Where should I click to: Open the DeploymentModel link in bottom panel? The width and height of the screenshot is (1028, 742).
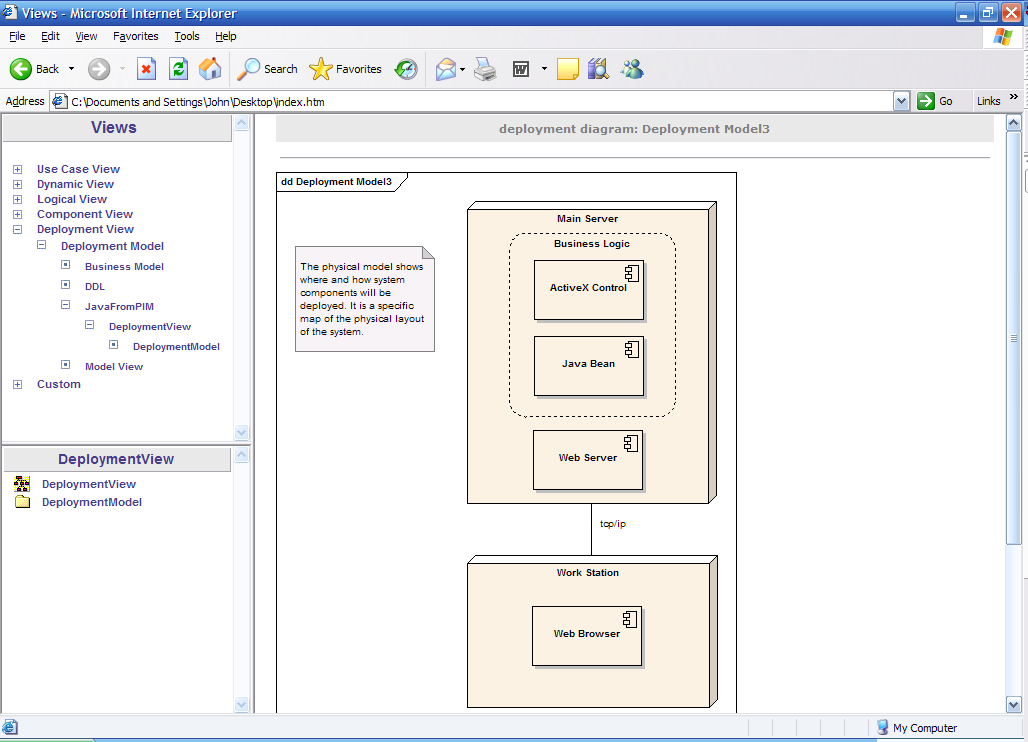(x=92, y=502)
